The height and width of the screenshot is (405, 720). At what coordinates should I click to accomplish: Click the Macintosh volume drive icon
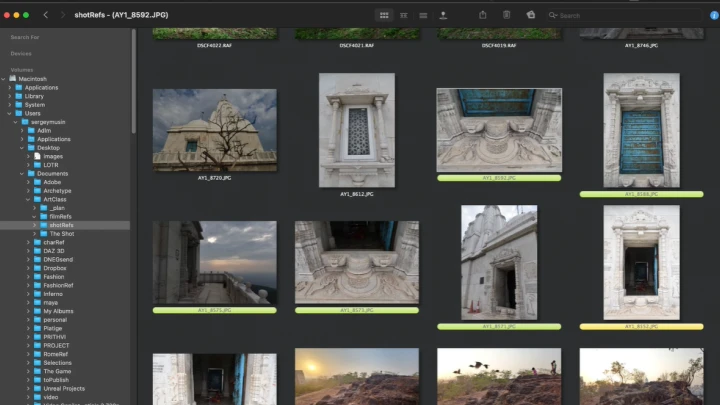click(13, 79)
